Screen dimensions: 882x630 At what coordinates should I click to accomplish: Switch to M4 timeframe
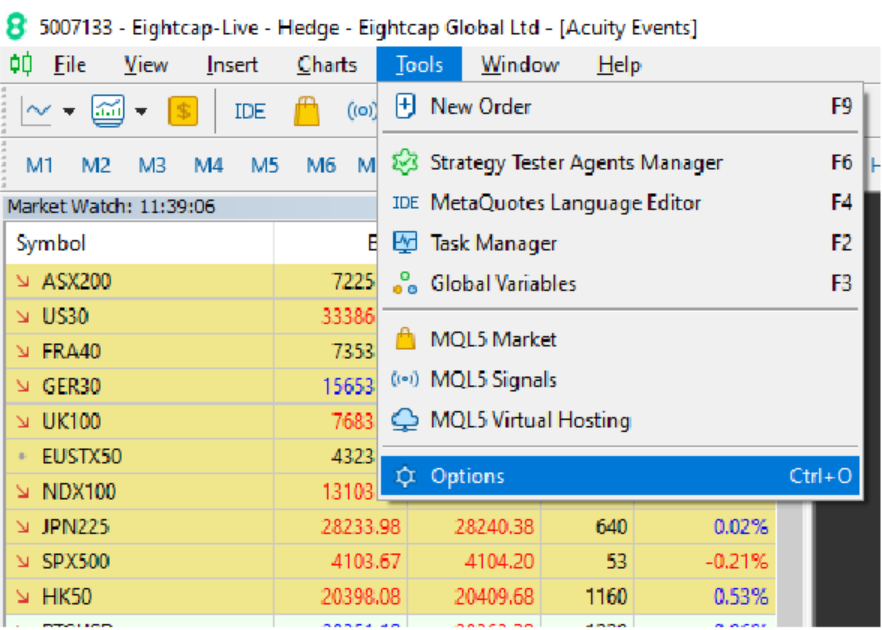click(x=208, y=165)
